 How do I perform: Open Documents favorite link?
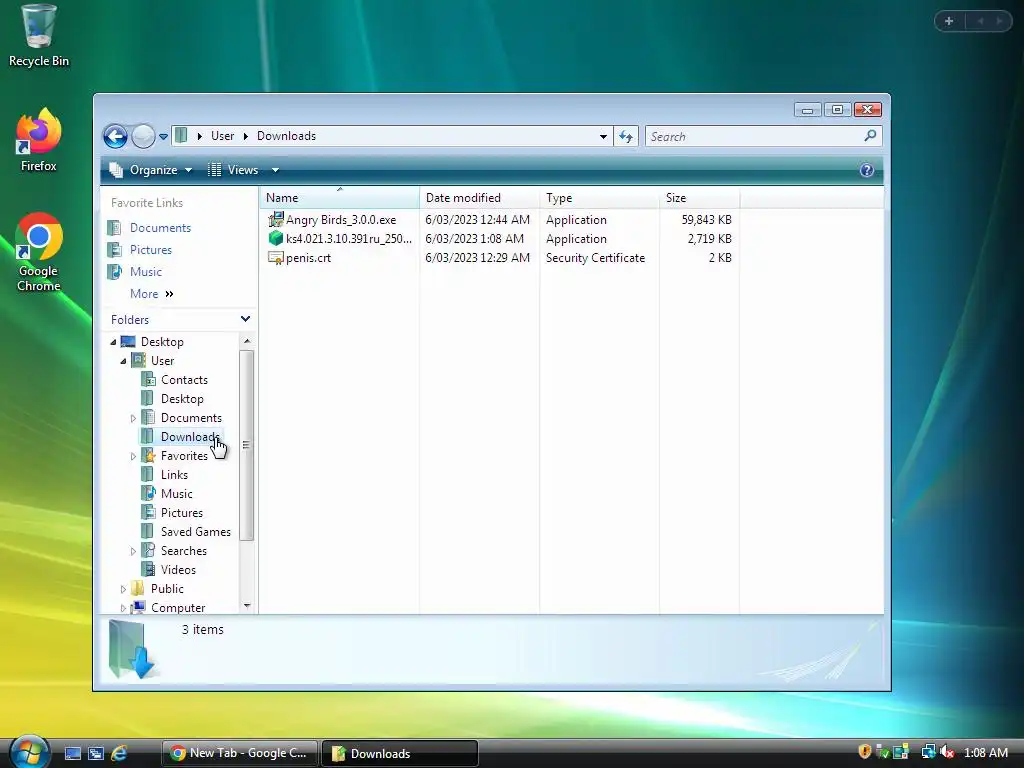click(x=160, y=228)
